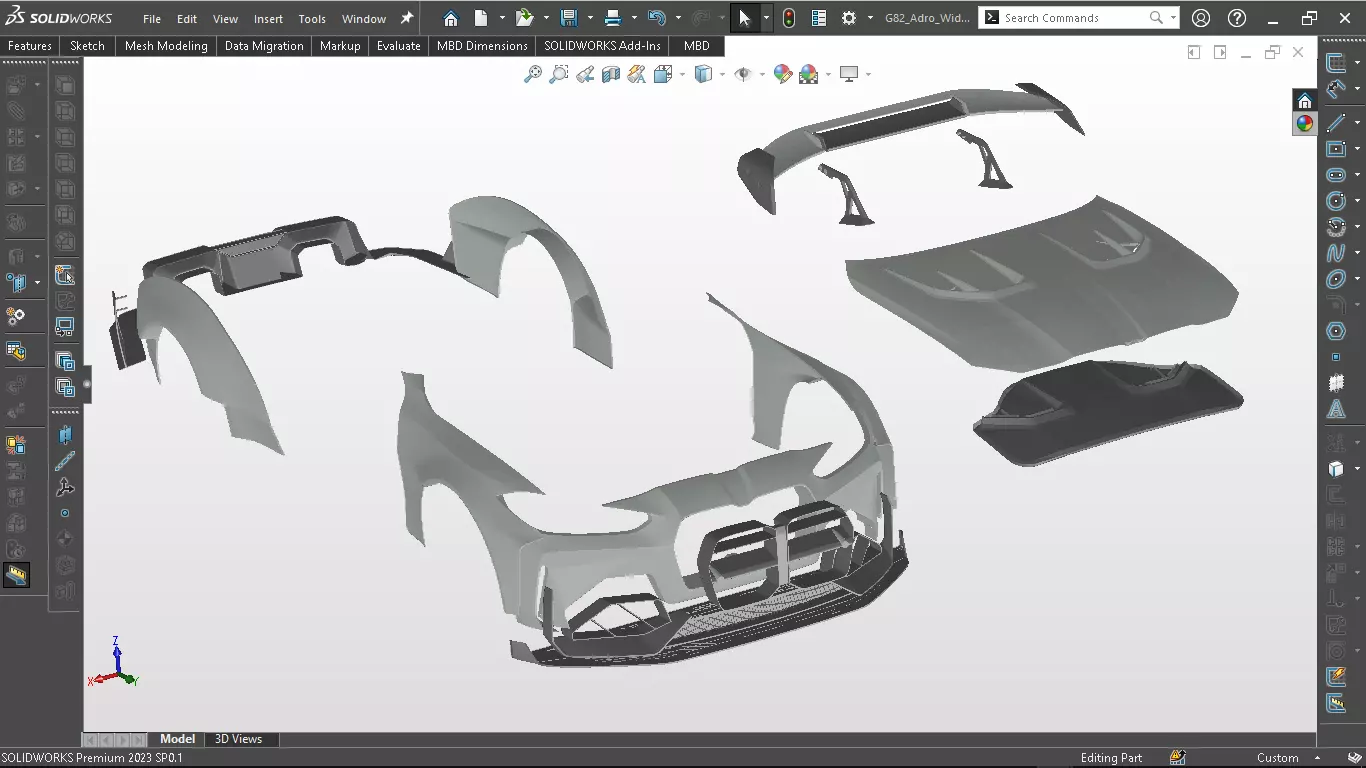This screenshot has width=1366, height=768.
Task: Pin the menu bar with pushpin
Action: click(x=407, y=18)
